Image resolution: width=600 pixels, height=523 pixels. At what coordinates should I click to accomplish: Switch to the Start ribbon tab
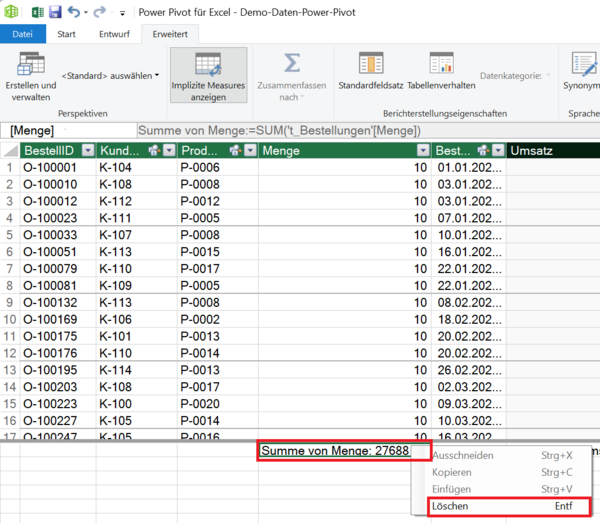[67, 35]
